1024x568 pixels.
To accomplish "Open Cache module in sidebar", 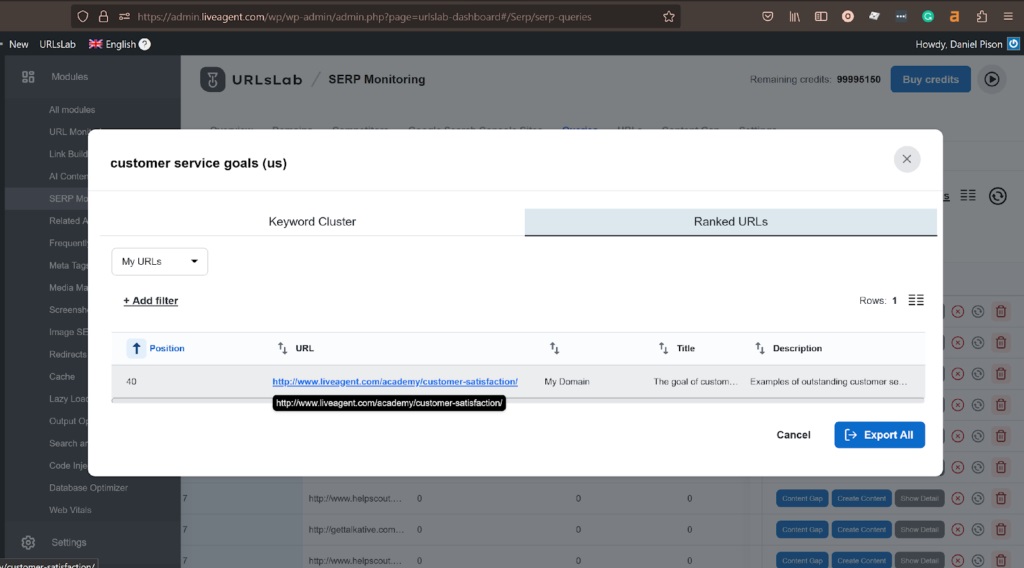I will coord(62,377).
